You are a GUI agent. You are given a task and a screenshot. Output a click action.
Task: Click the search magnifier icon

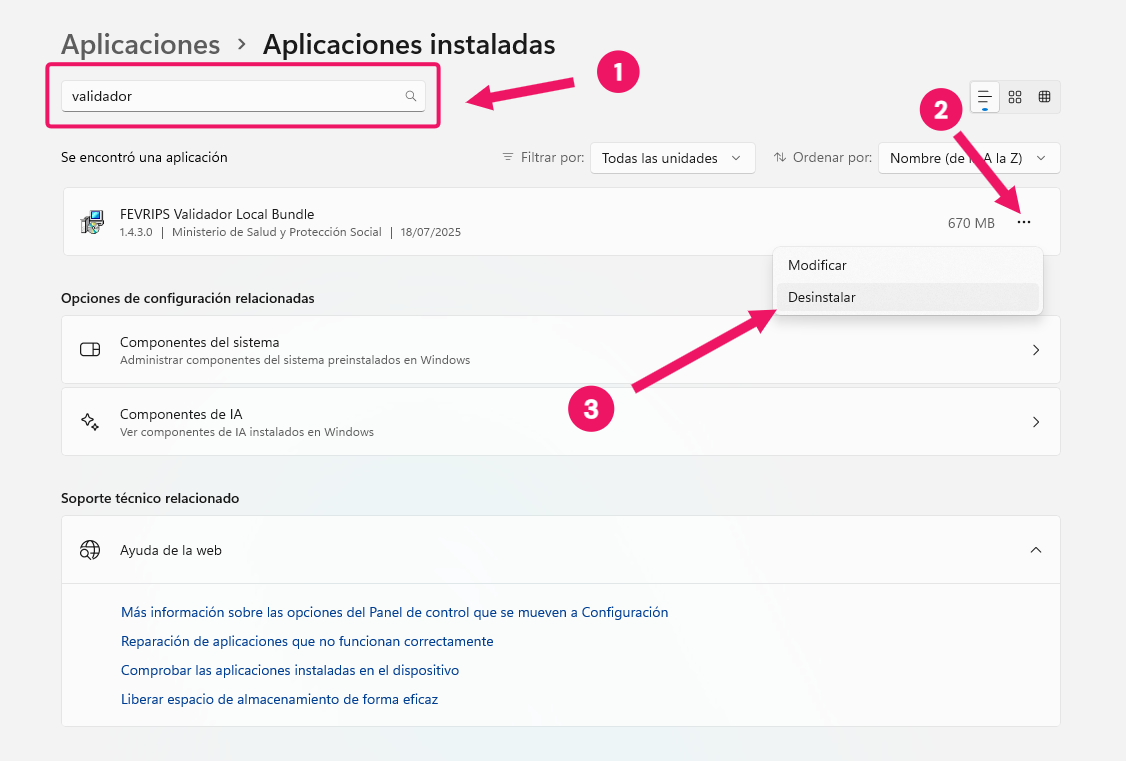[x=410, y=96]
